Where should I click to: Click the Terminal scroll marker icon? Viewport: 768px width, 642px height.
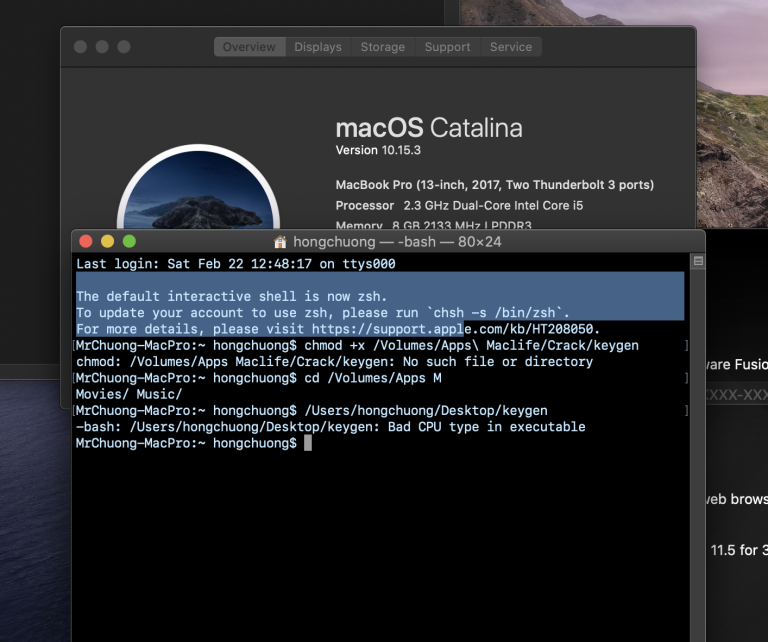(x=698, y=261)
